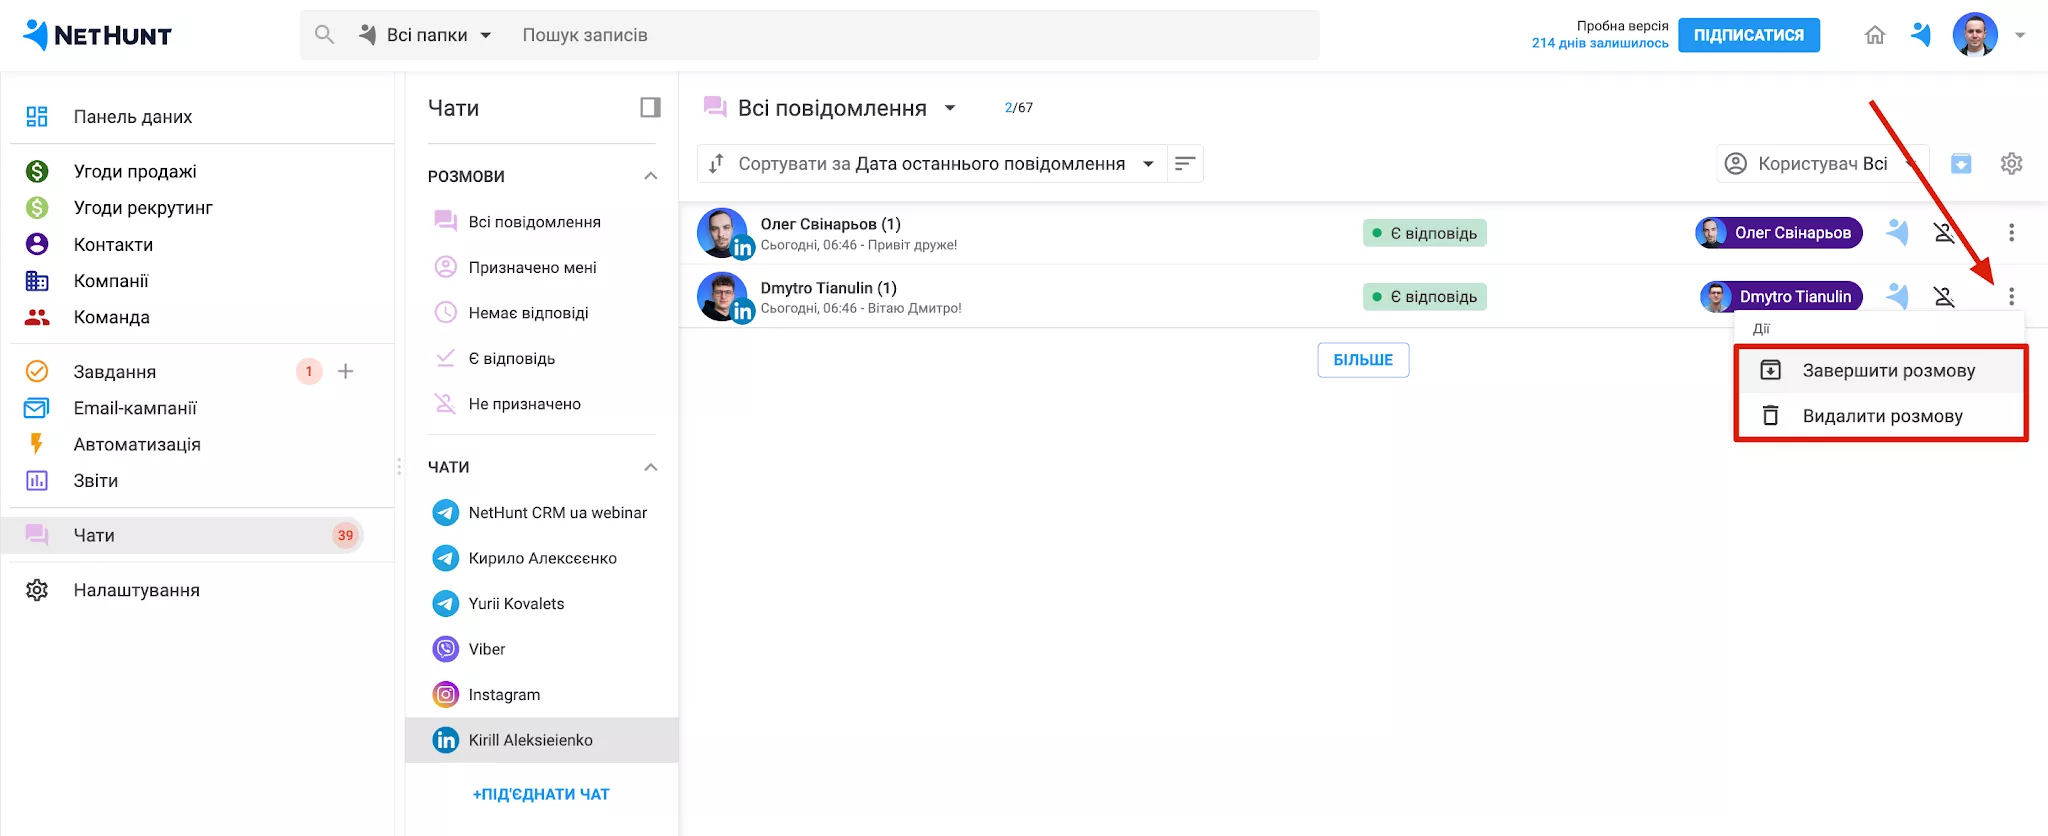Open 214 днів залишилось trial link
The image size is (2048, 836).
(x=1600, y=43)
